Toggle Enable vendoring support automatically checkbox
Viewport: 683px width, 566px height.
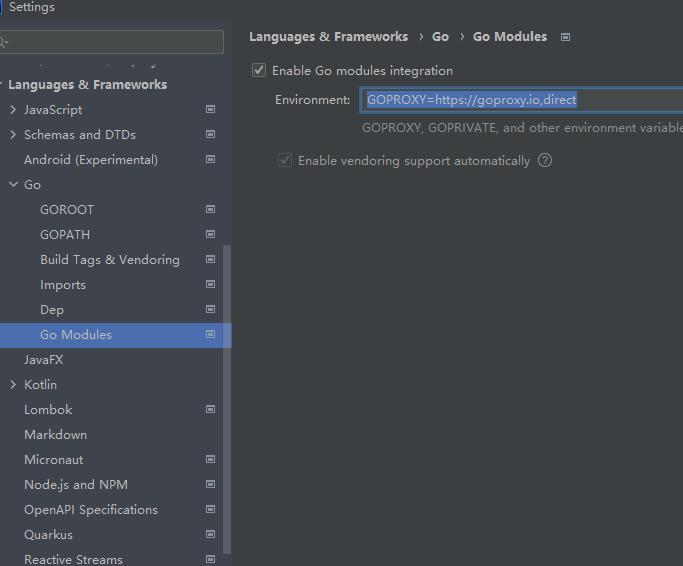(x=285, y=160)
